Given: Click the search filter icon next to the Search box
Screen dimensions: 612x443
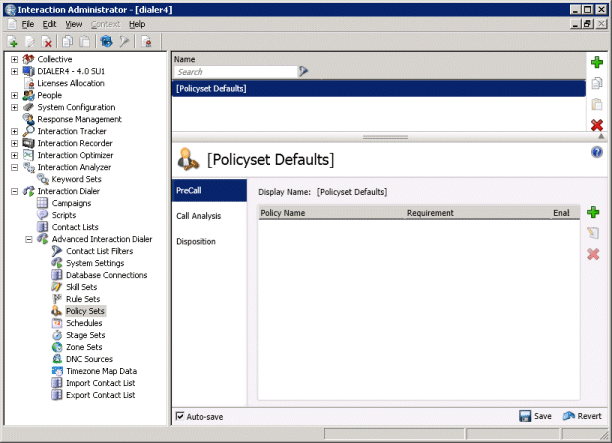Looking at the screenshot, I should click(303, 72).
